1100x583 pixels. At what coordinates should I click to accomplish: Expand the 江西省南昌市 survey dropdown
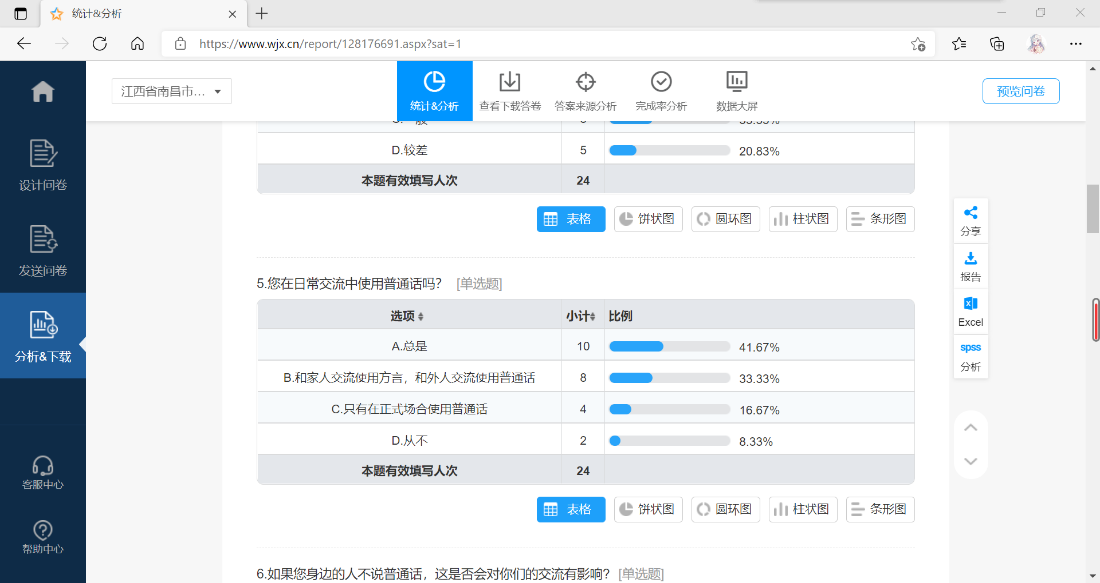tap(172, 91)
